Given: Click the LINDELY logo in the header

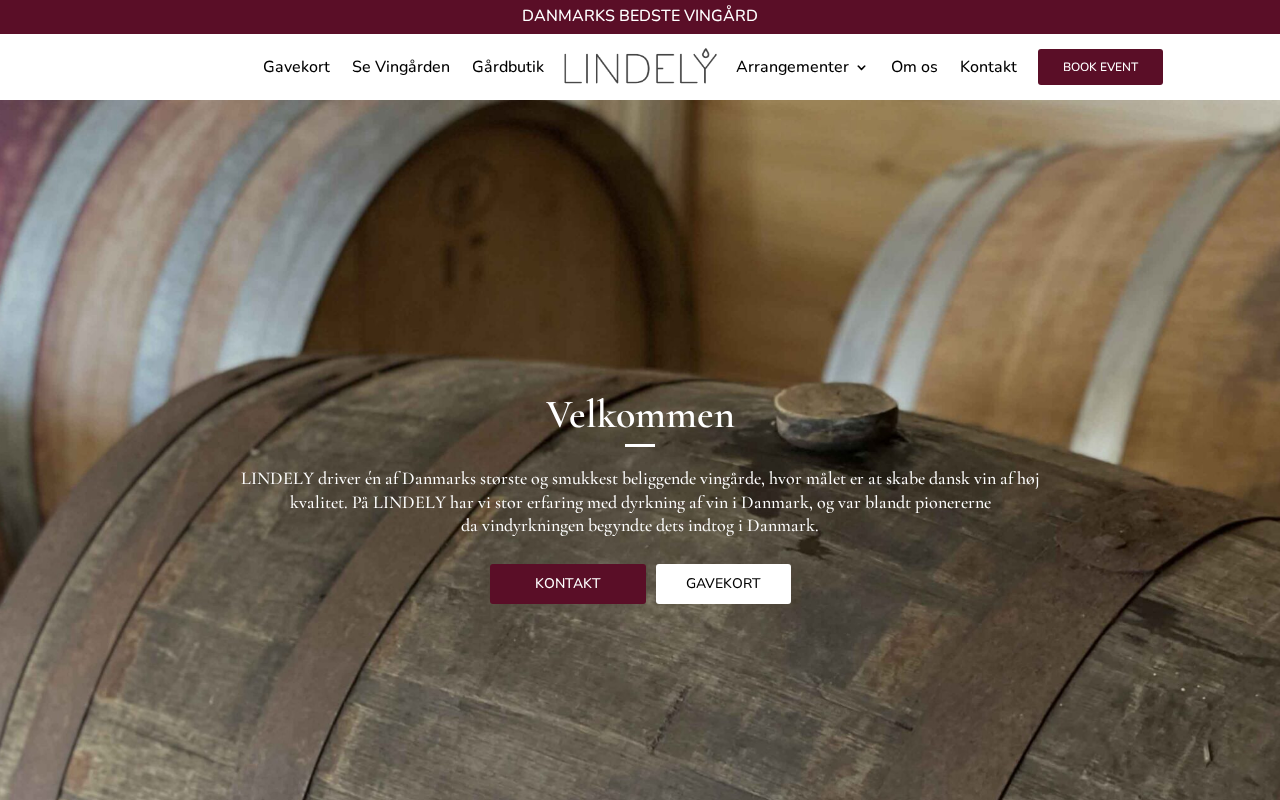Looking at the screenshot, I should pyautogui.click(x=640, y=67).
